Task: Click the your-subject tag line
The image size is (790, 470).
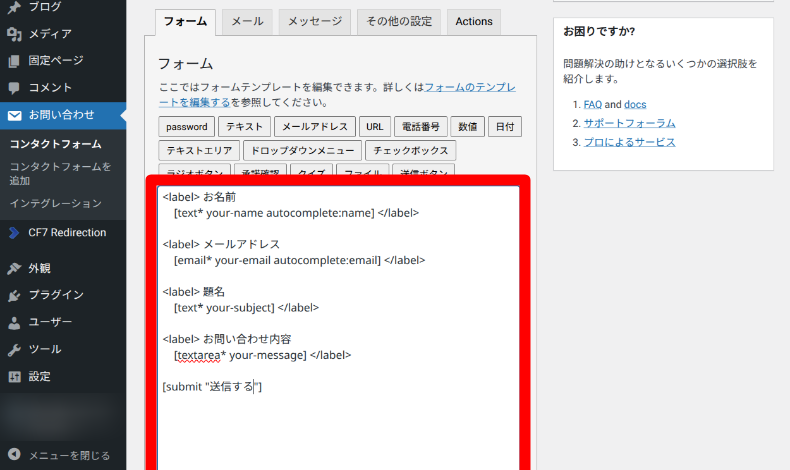Action: coord(246,308)
